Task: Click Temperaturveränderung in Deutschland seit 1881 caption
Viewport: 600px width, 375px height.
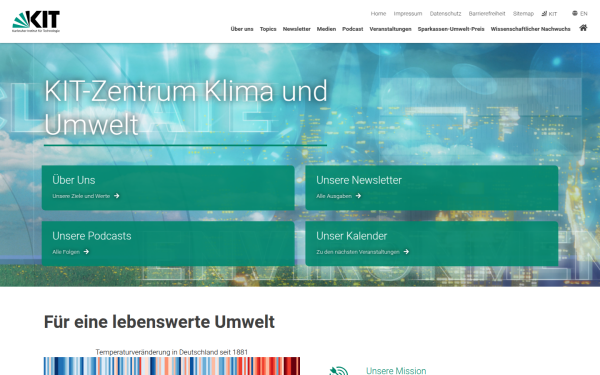Action: (x=172, y=352)
